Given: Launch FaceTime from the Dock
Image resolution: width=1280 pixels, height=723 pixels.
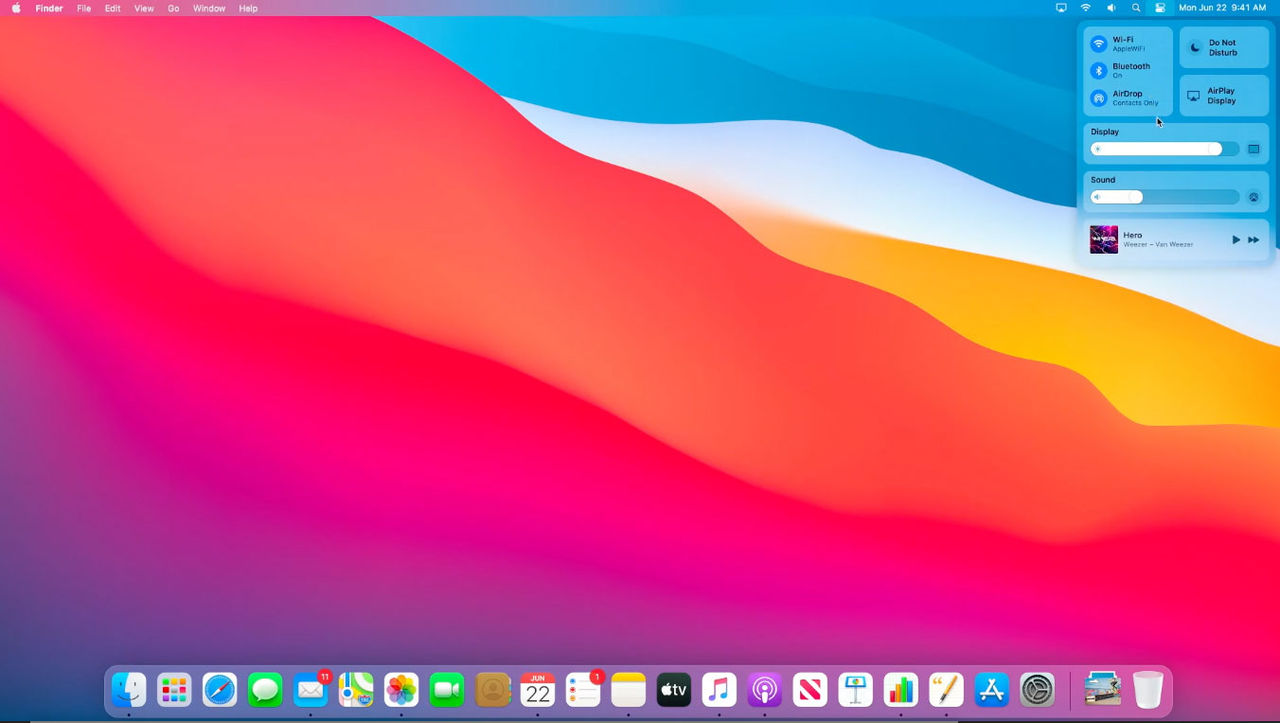Looking at the screenshot, I should coord(447,689).
